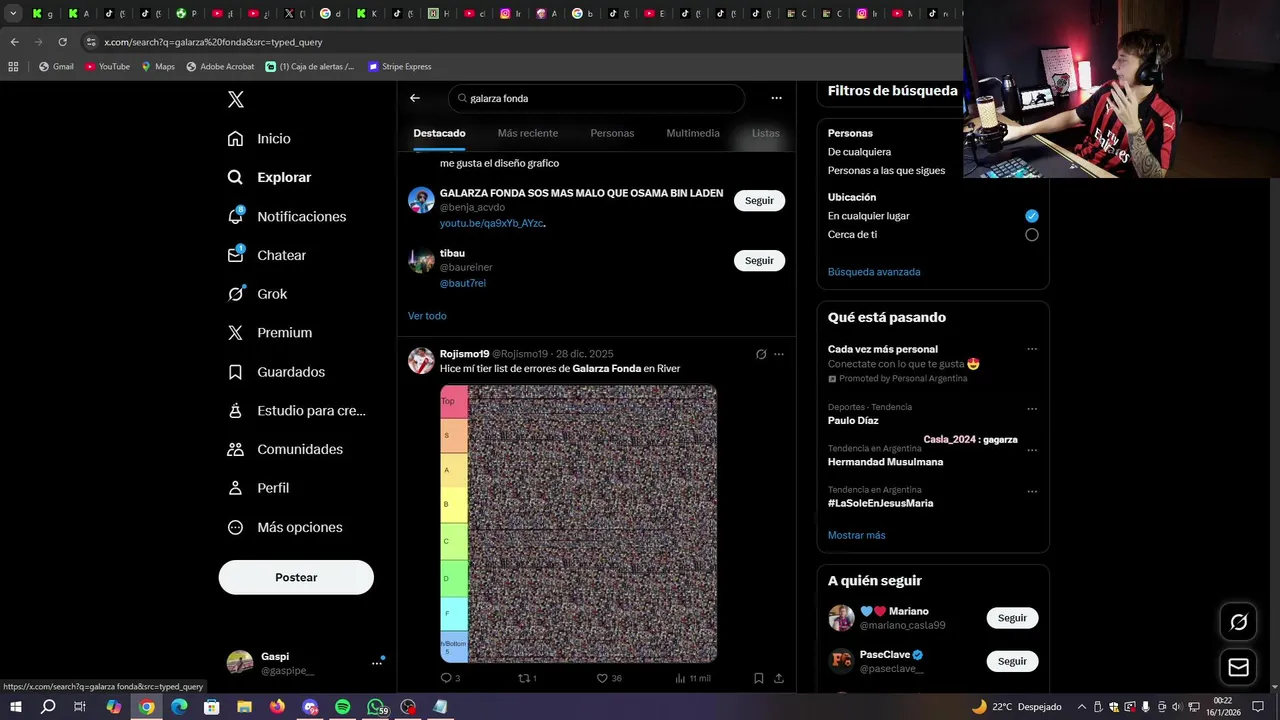
Task: Click Grok icon on Rojismo19 post
Action: point(761,354)
